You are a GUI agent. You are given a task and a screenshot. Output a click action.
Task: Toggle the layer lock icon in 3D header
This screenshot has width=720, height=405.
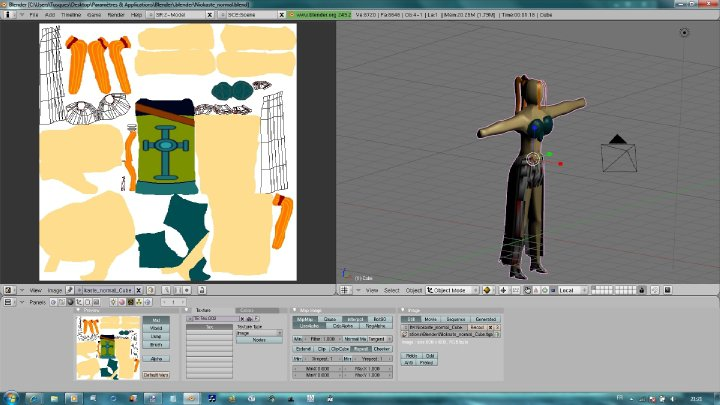pos(642,290)
